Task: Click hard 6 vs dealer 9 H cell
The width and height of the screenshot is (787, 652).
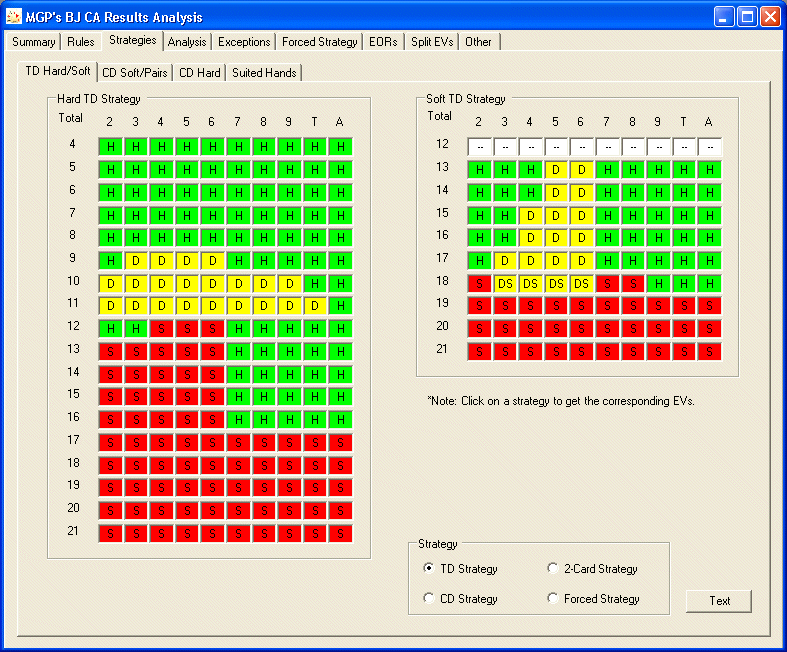Action: (290, 192)
